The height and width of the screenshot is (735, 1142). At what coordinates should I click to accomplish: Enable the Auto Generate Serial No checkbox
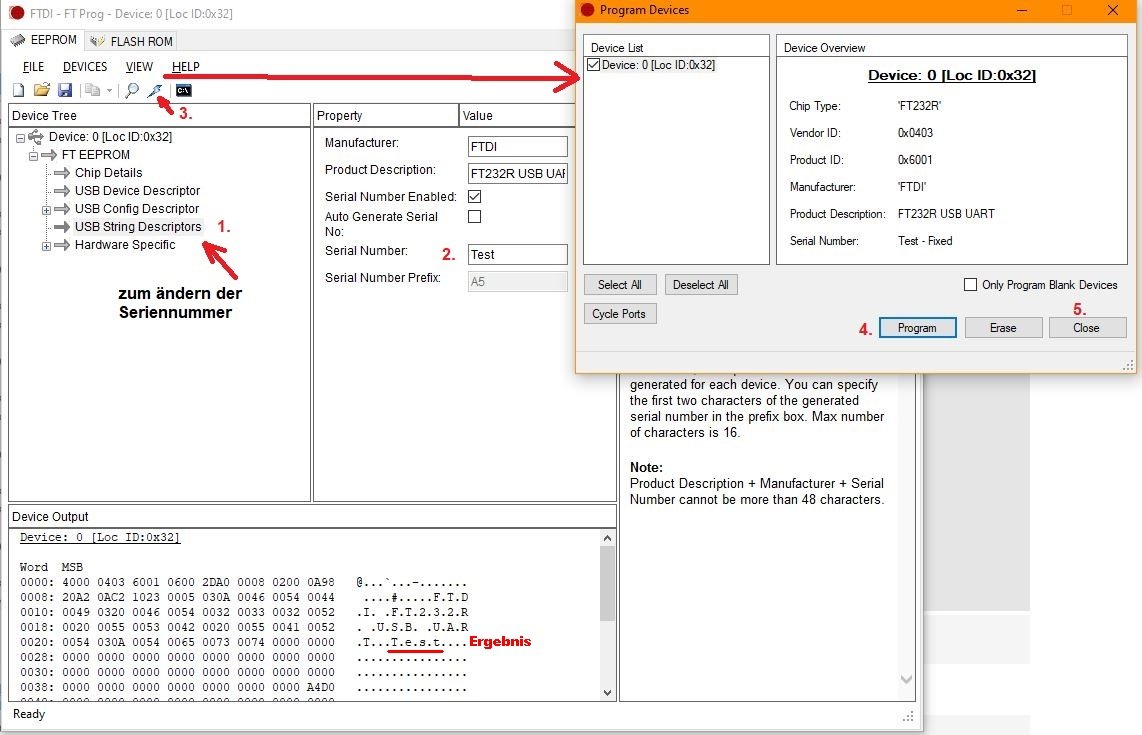(x=475, y=217)
